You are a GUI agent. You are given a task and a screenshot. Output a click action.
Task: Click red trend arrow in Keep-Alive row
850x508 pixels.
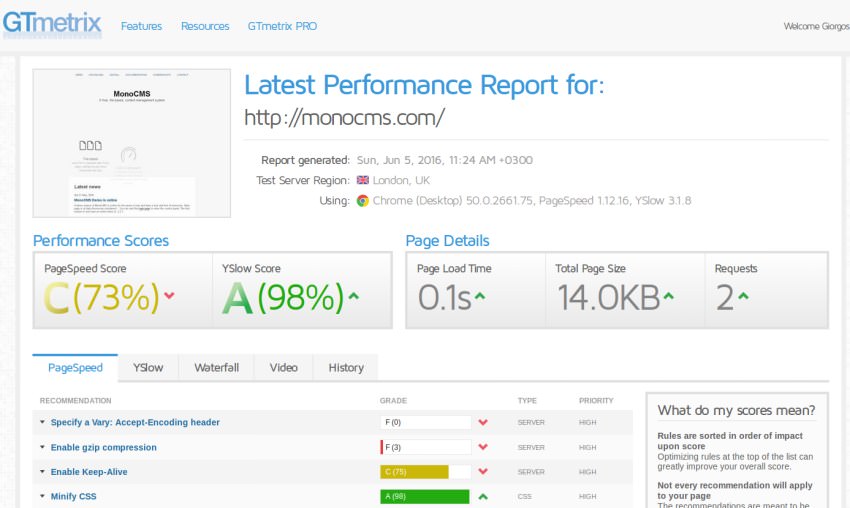(483, 472)
